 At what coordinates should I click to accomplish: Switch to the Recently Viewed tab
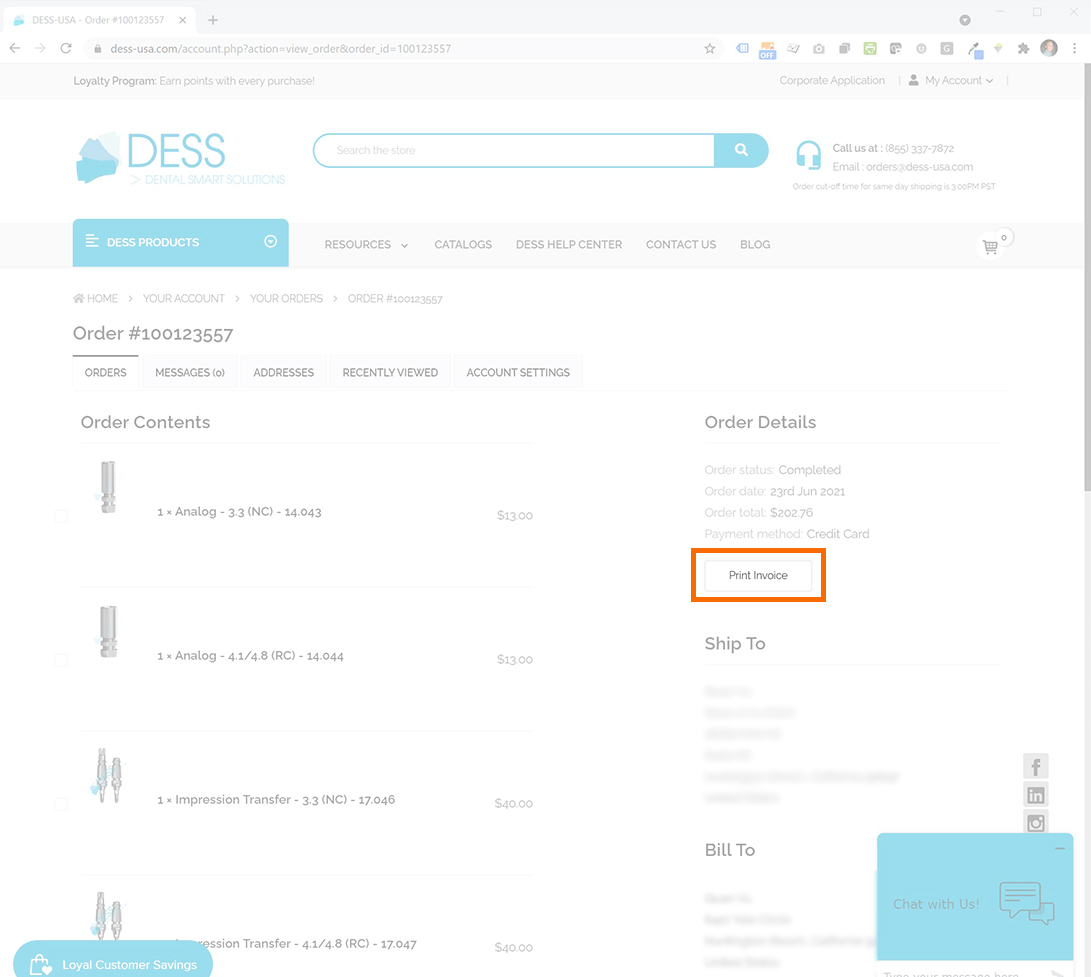pos(390,372)
